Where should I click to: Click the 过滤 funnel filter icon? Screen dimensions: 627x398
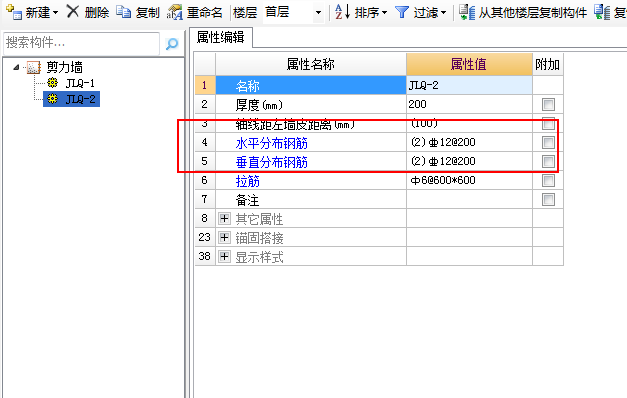pyautogui.click(x=401, y=12)
